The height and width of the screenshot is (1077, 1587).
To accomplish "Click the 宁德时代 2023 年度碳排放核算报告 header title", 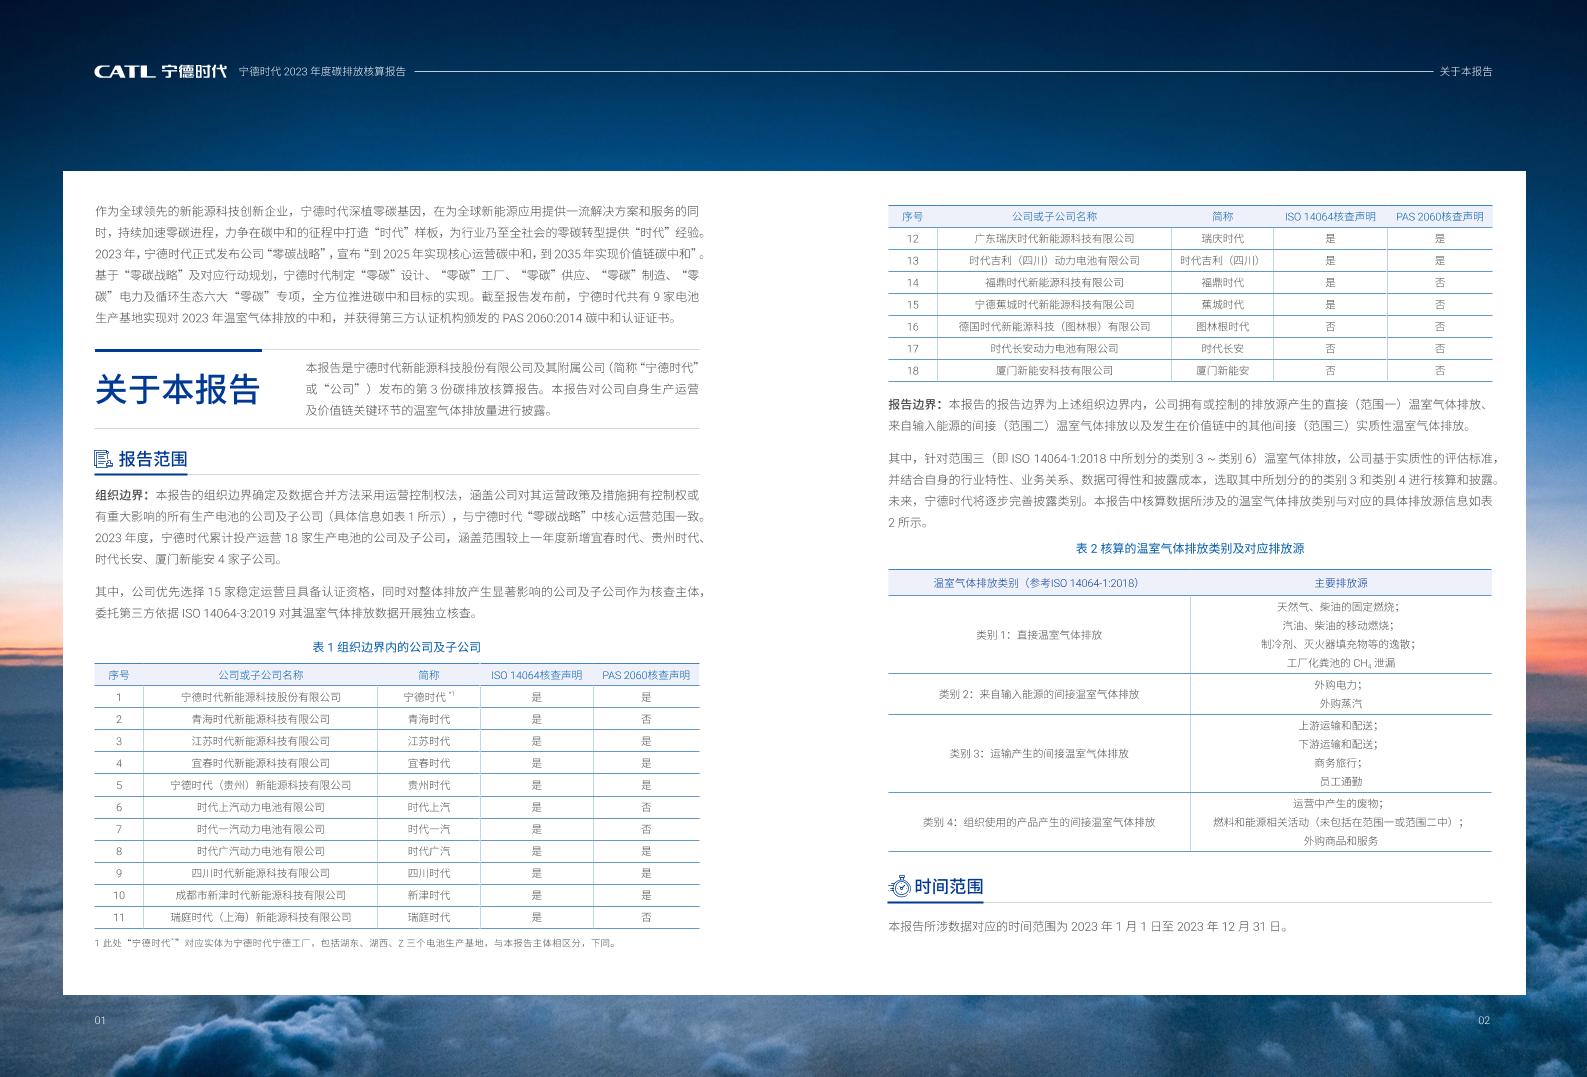I will pos(322,72).
